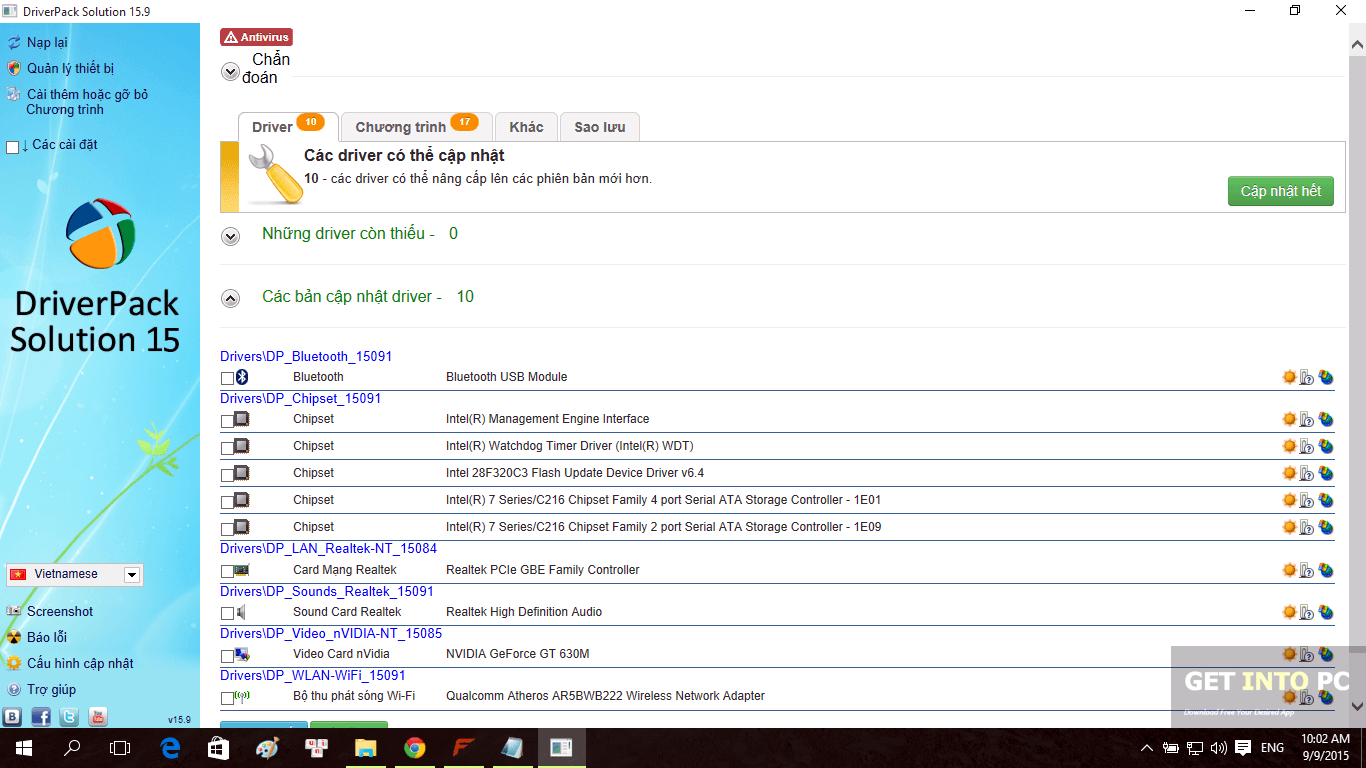
Task: Click device info icon for Realtek PCIe GBE Controller
Action: [1307, 570]
